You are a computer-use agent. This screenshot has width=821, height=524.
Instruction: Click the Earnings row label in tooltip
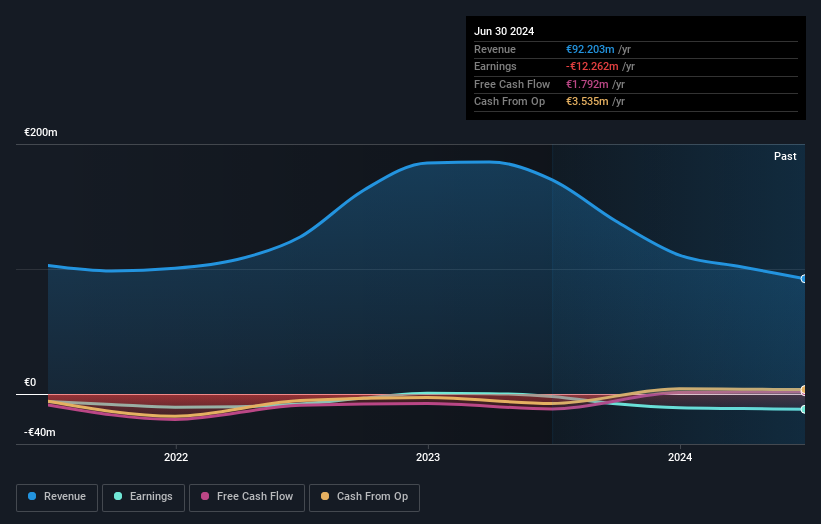click(495, 66)
